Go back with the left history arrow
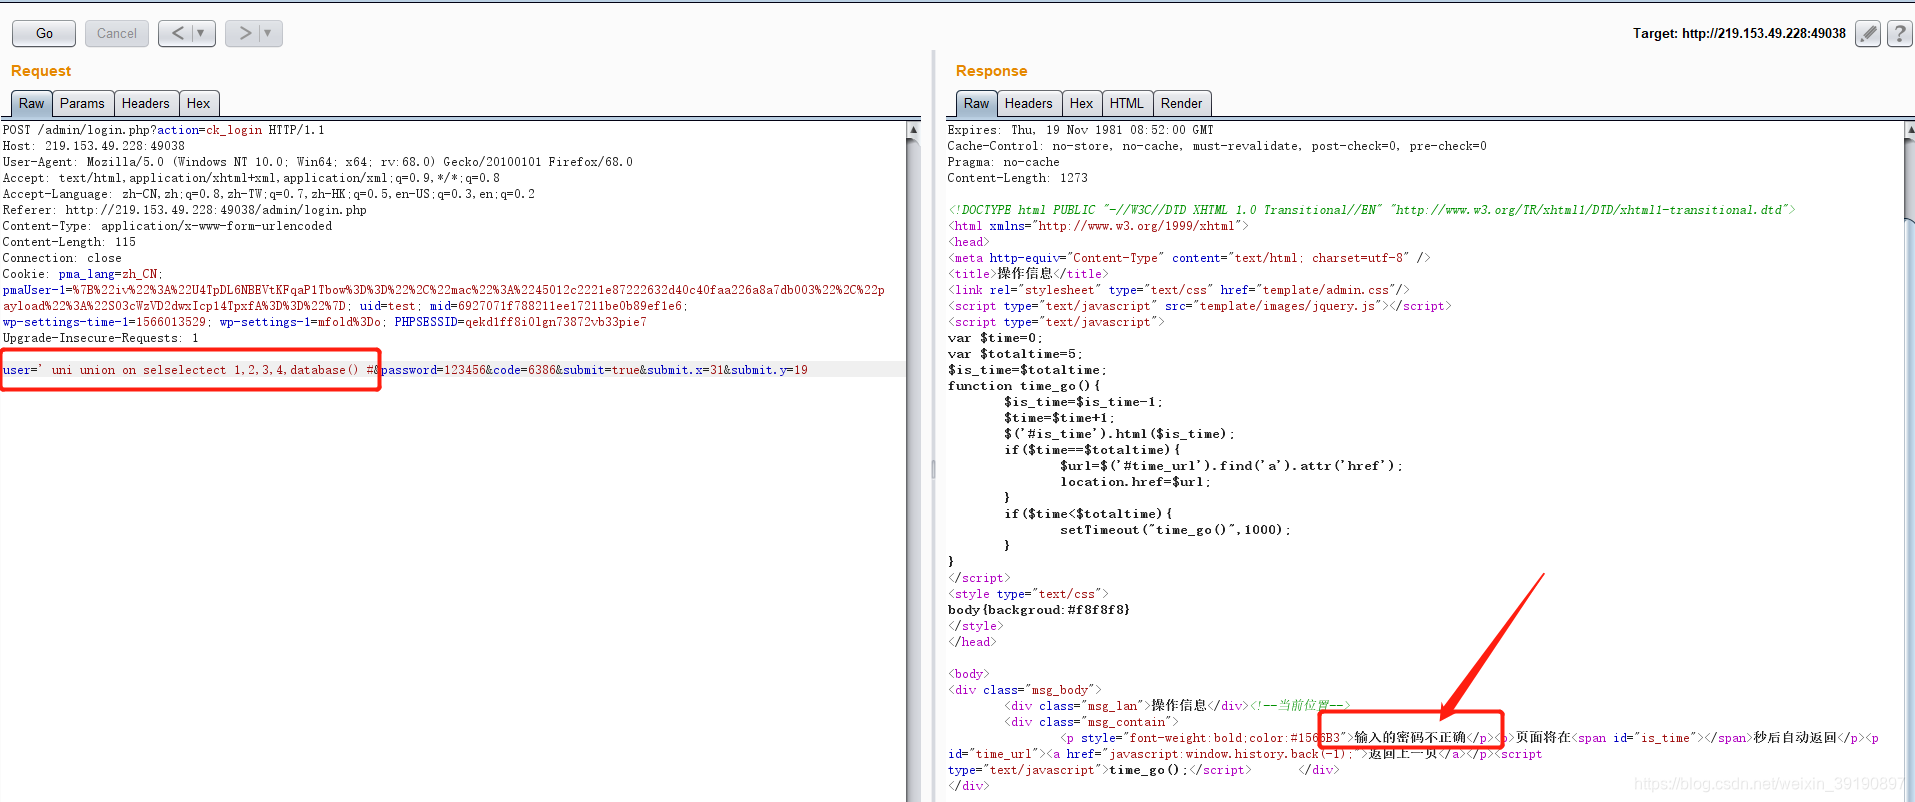The width and height of the screenshot is (1915, 802). coord(178,33)
